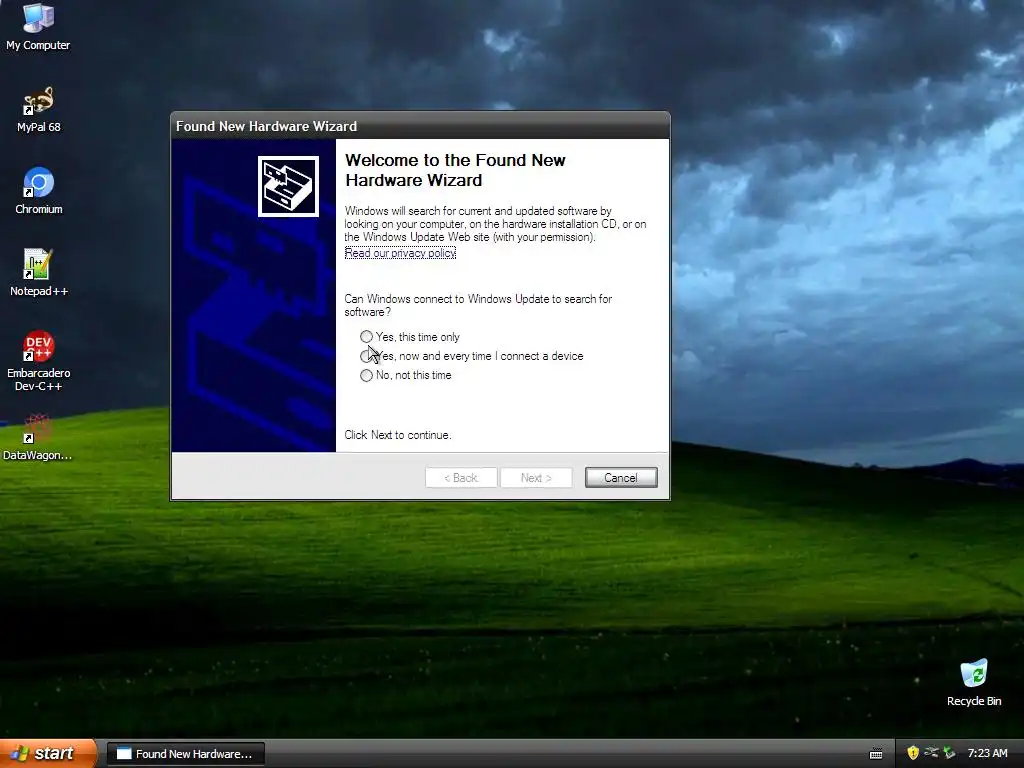Click the hardware wizard device icon

[288, 186]
